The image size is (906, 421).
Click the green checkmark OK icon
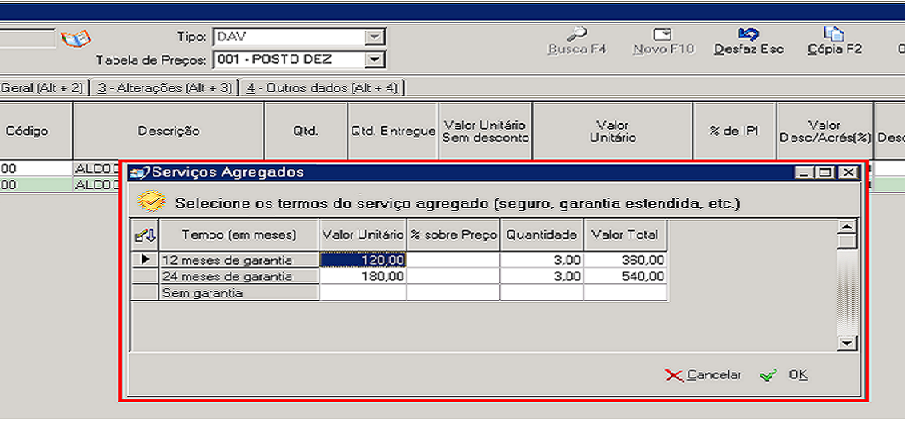(768, 375)
